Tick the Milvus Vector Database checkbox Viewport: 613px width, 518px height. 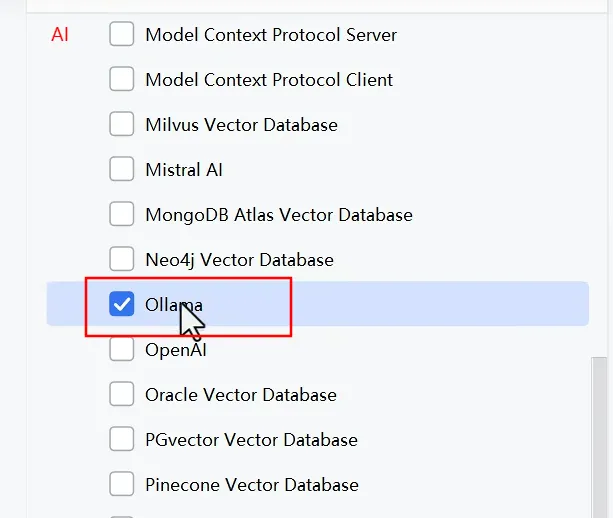(122, 125)
